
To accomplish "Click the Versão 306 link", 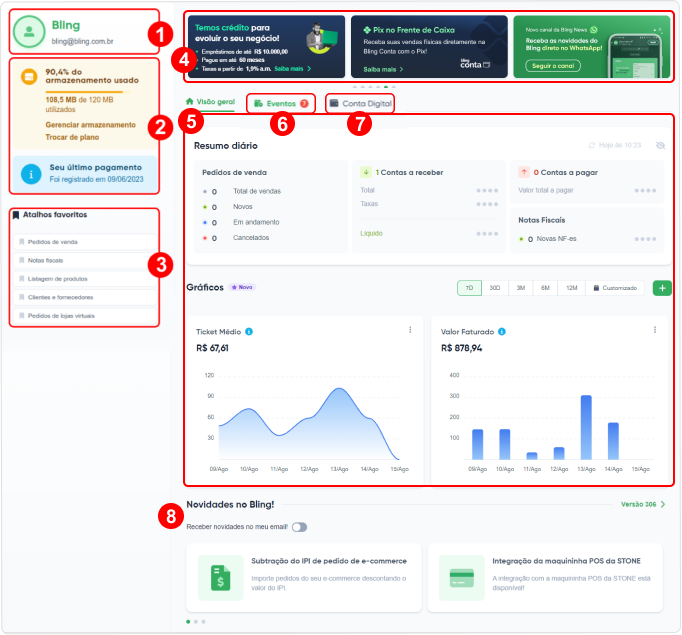I will tap(639, 504).
